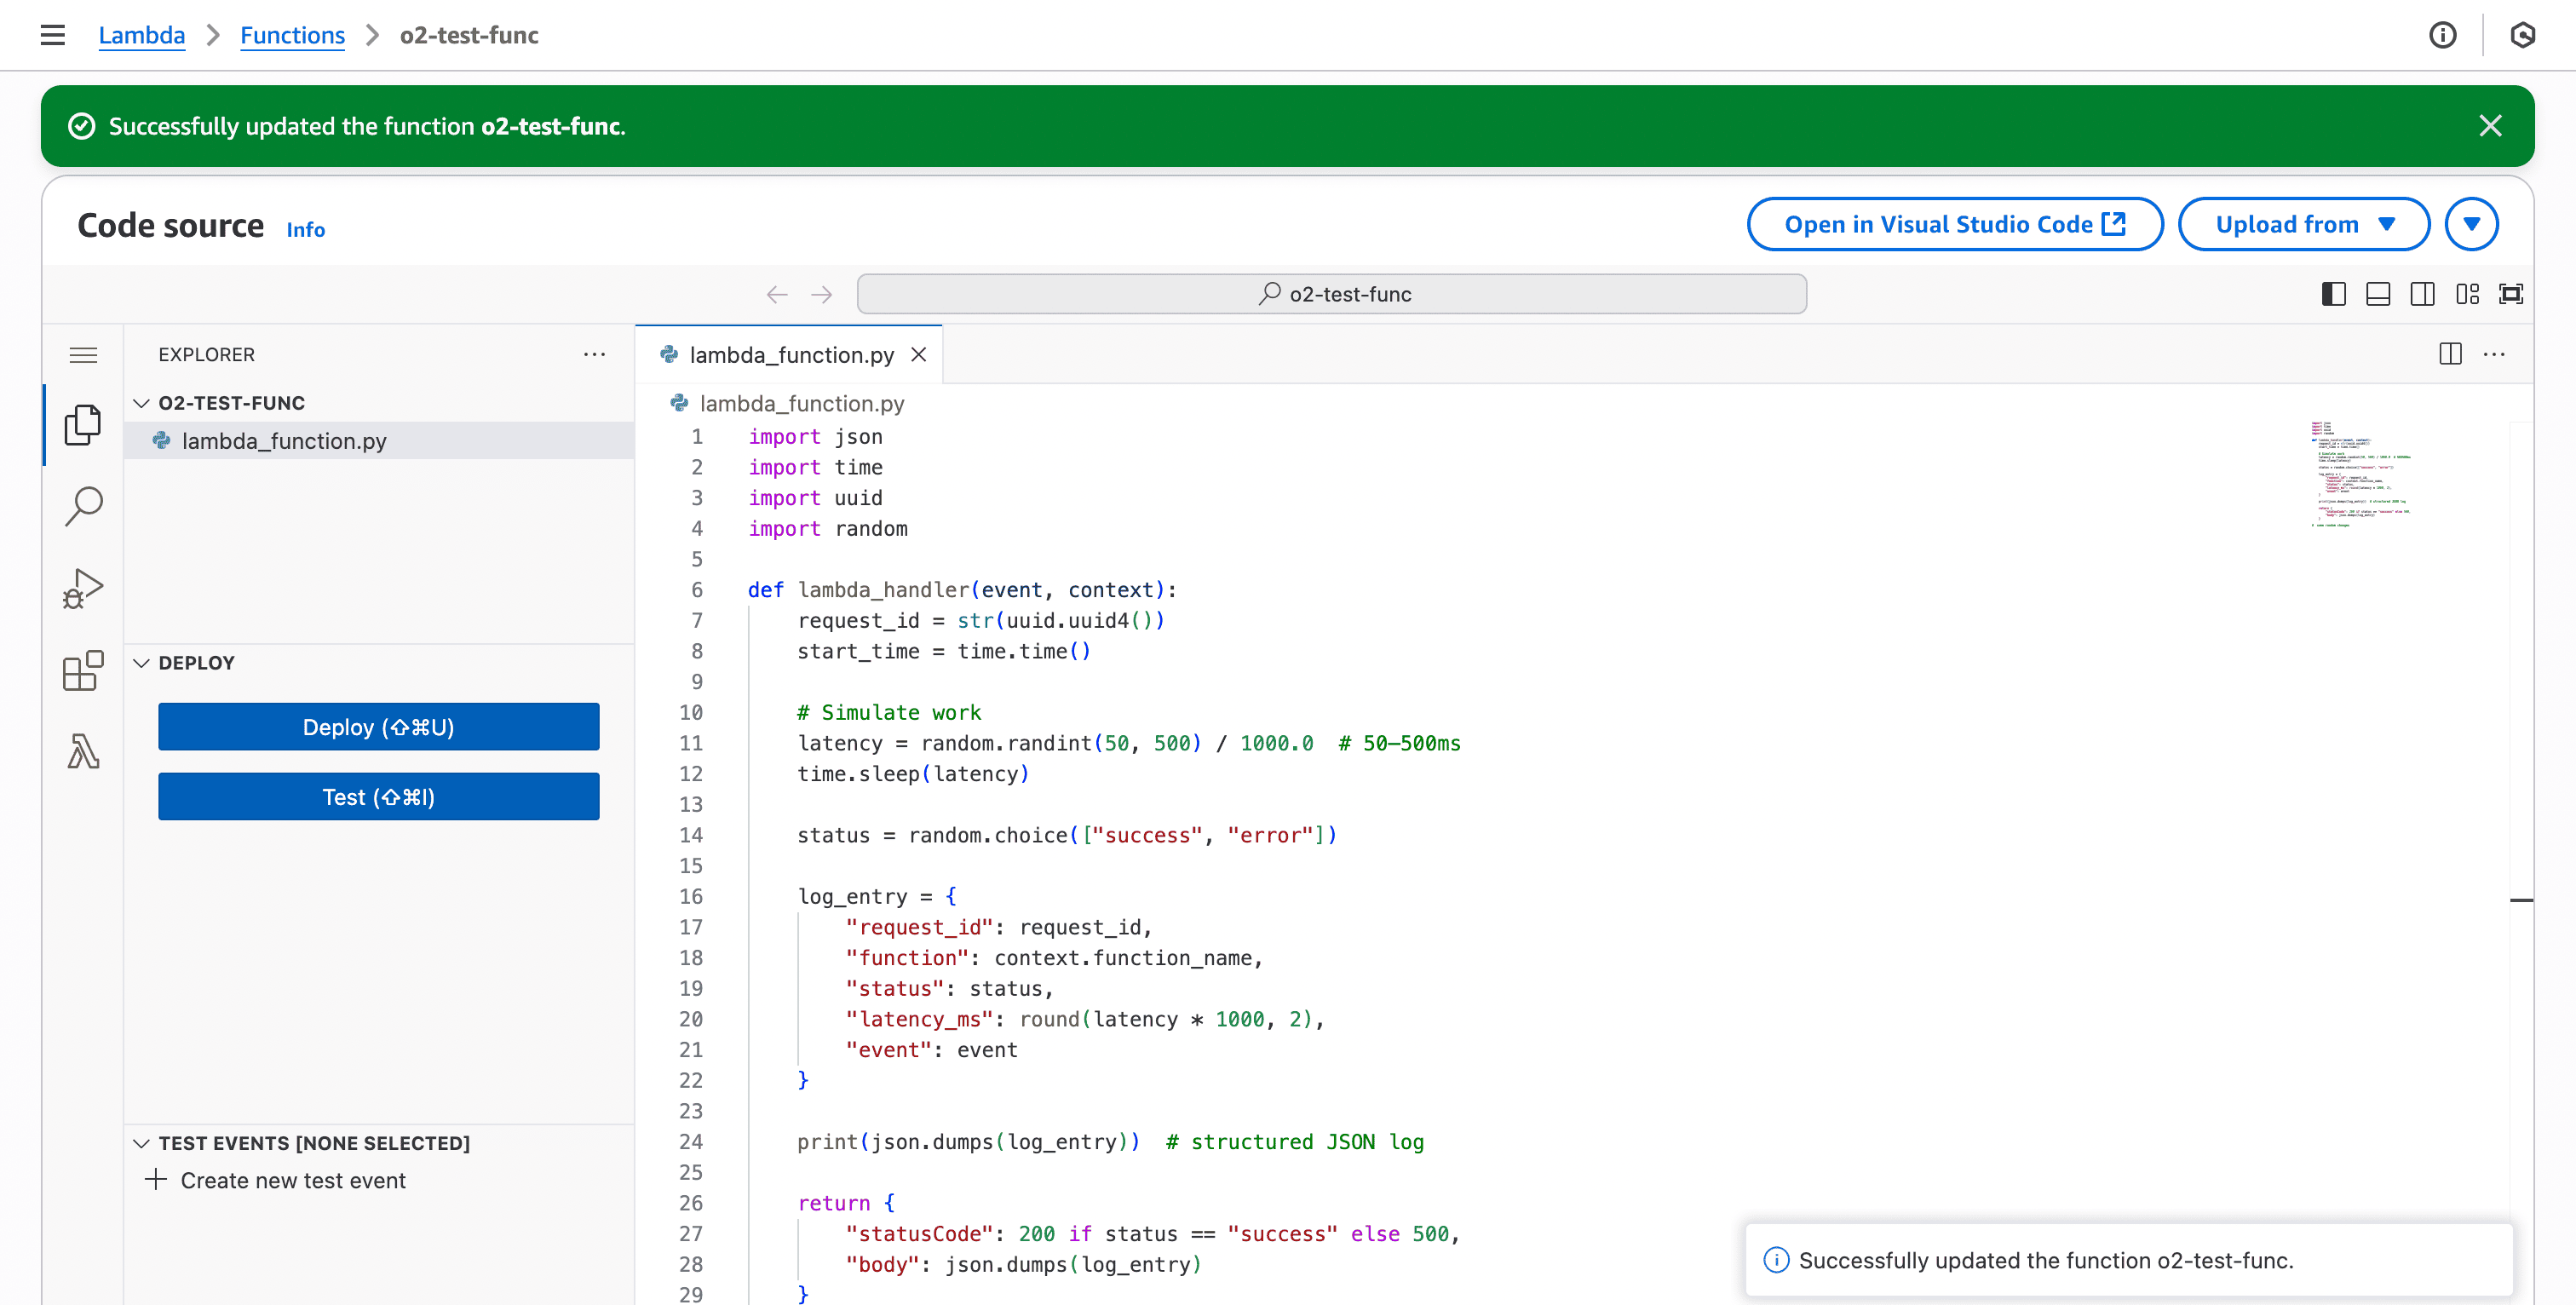2576x1305 pixels.
Task: Toggle the primary sidebar visibility
Action: (x=2334, y=293)
